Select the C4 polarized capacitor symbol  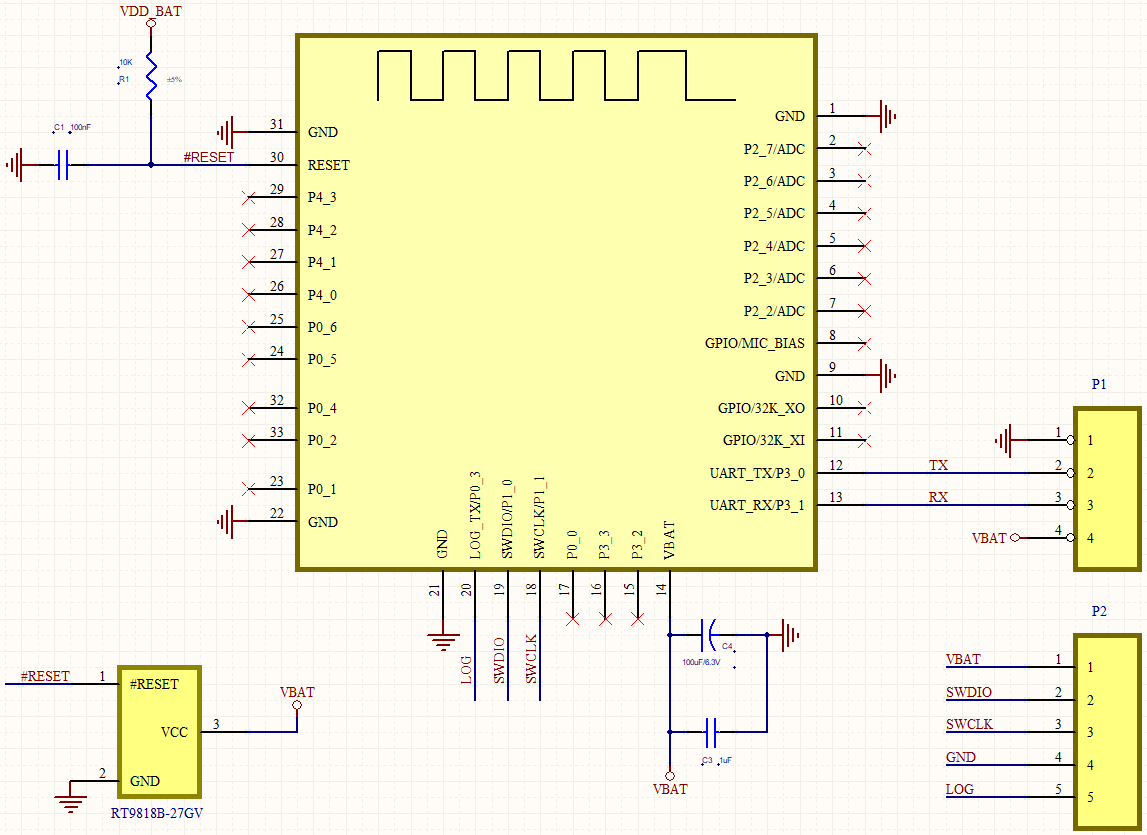pos(709,634)
